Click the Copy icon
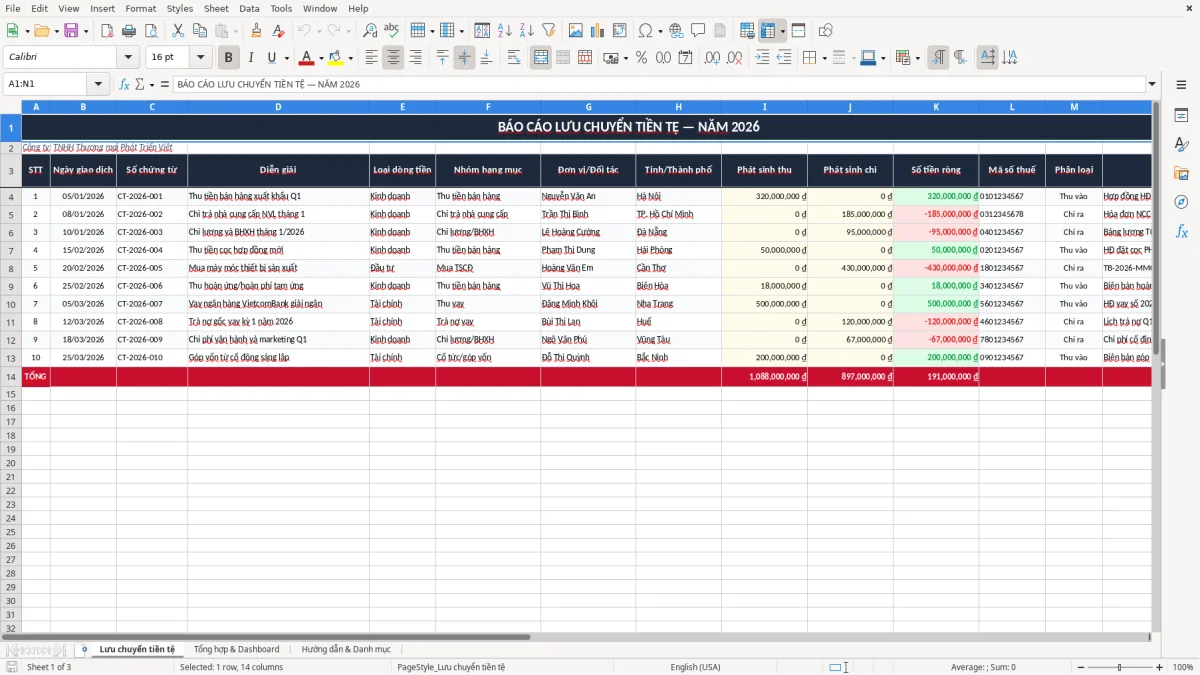The image size is (1200, 675). tap(200, 31)
